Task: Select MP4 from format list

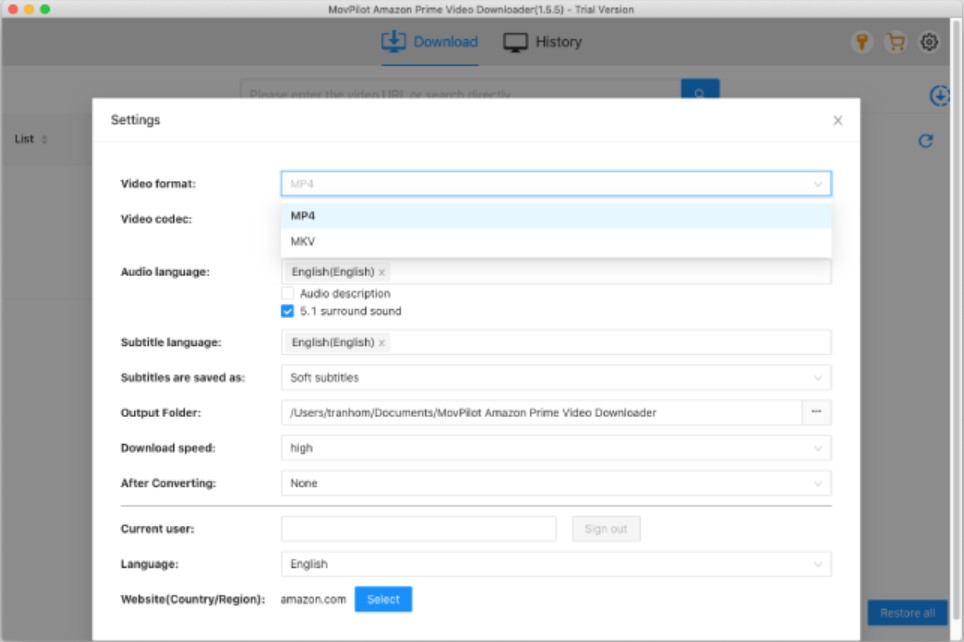Action: point(556,216)
